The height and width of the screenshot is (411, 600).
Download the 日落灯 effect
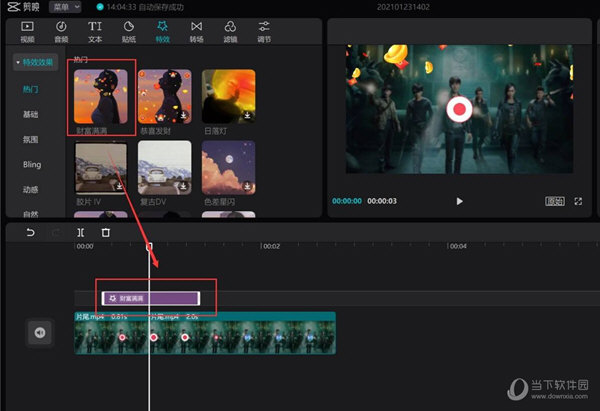tap(246, 116)
